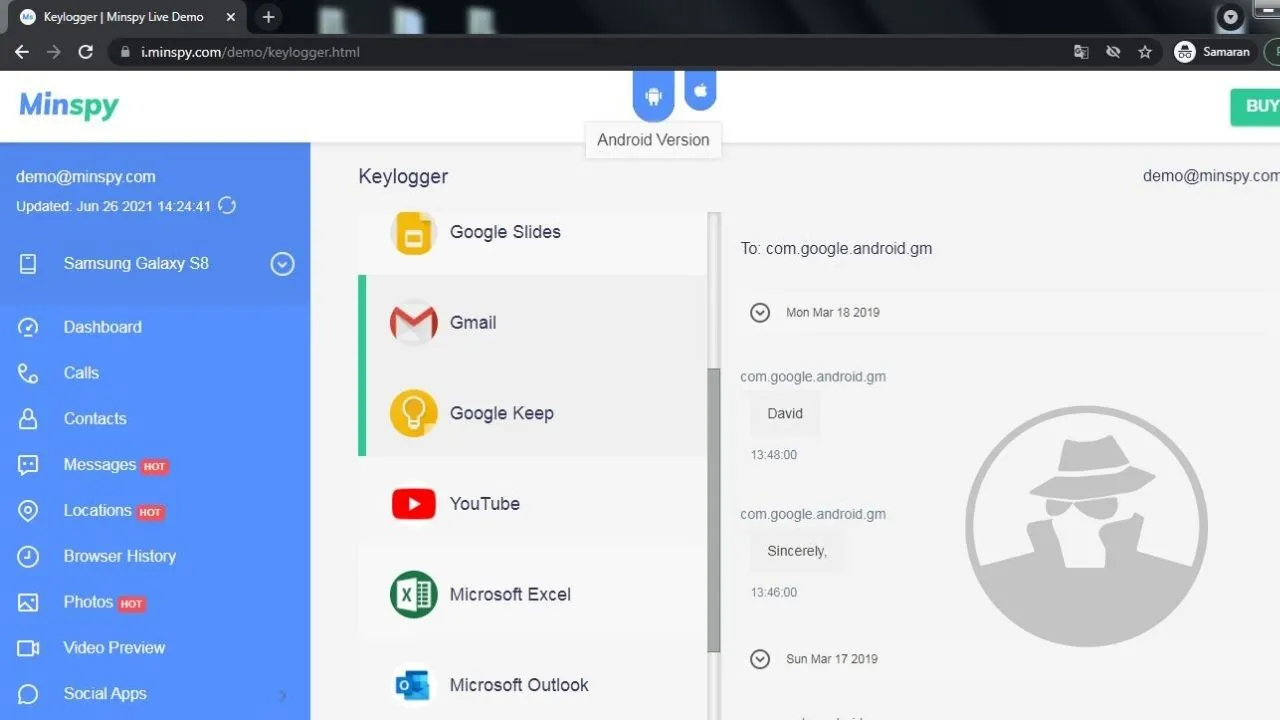Click the Contacts person icon
The width and height of the screenshot is (1280, 720).
(28, 419)
